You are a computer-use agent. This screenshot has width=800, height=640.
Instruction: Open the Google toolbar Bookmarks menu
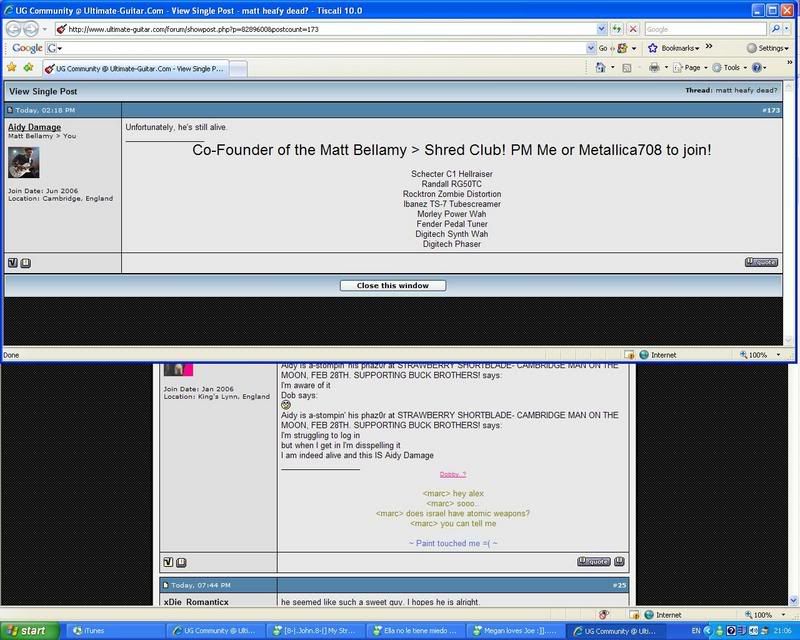click(x=673, y=48)
